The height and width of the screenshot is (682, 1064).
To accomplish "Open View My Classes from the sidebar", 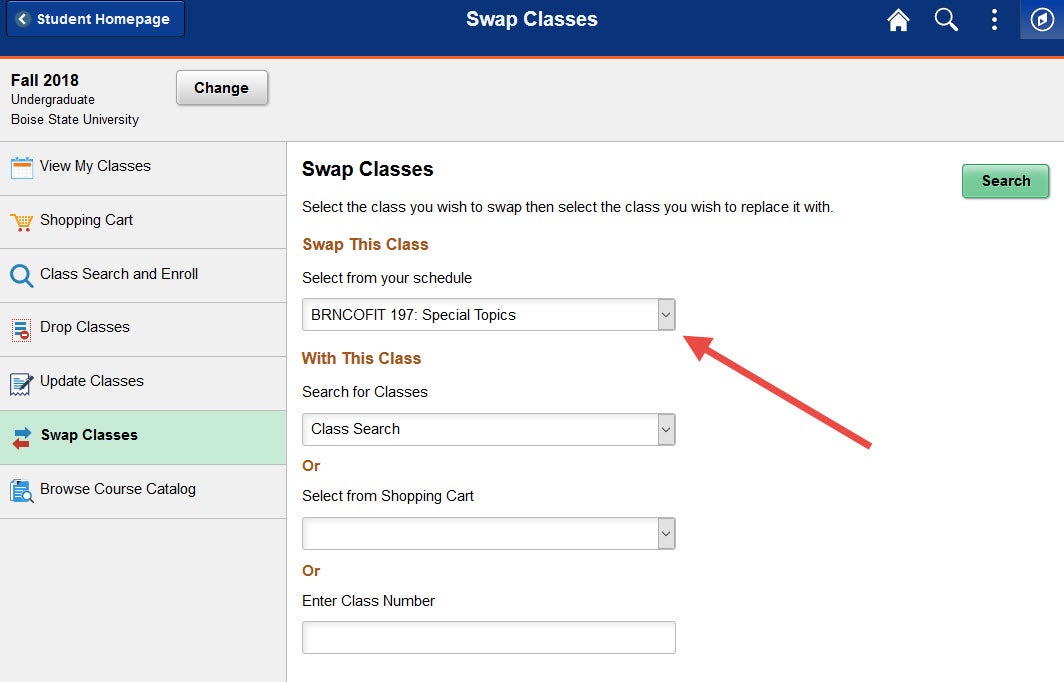I will (143, 168).
